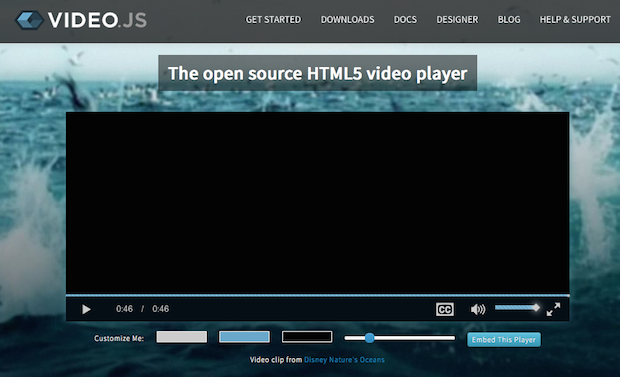Visit the Blog page
The image size is (620, 377).
(x=509, y=19)
